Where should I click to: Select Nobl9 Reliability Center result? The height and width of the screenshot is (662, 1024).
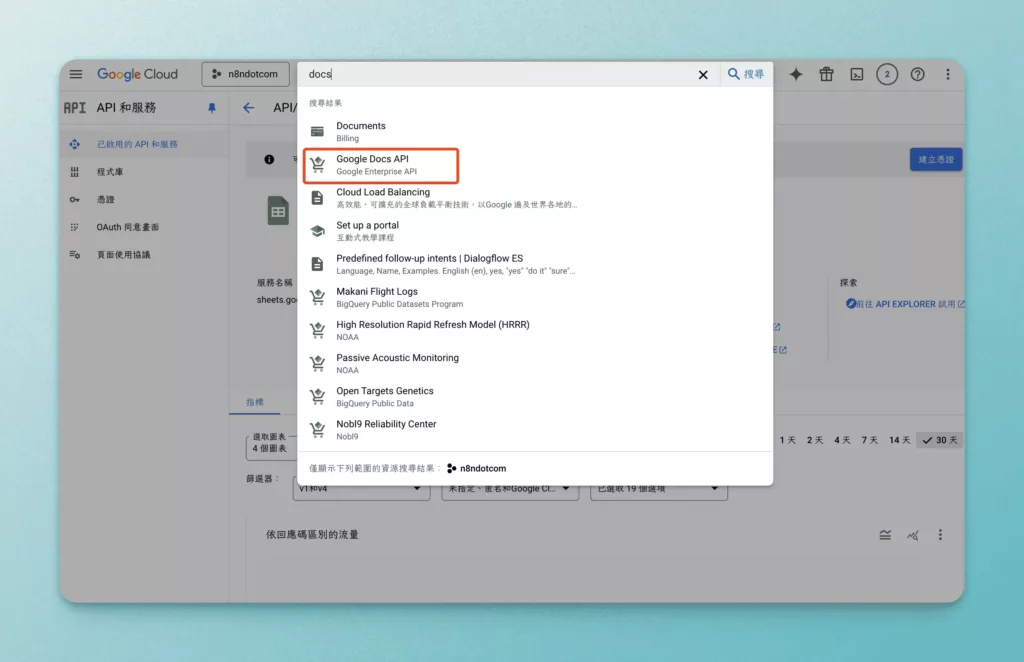(x=535, y=430)
